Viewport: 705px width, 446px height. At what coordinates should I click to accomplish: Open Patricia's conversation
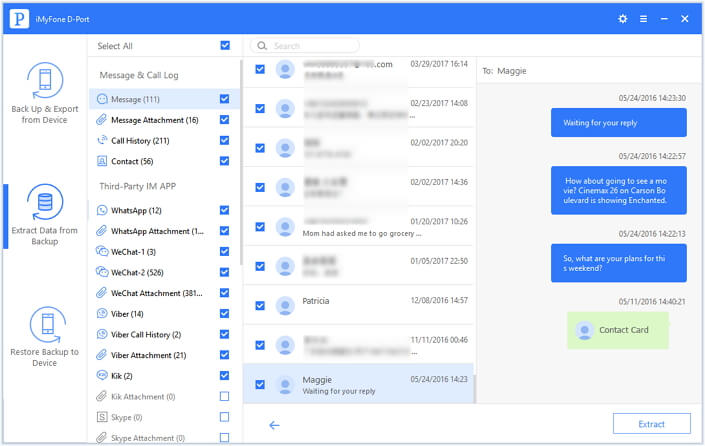[x=358, y=305]
